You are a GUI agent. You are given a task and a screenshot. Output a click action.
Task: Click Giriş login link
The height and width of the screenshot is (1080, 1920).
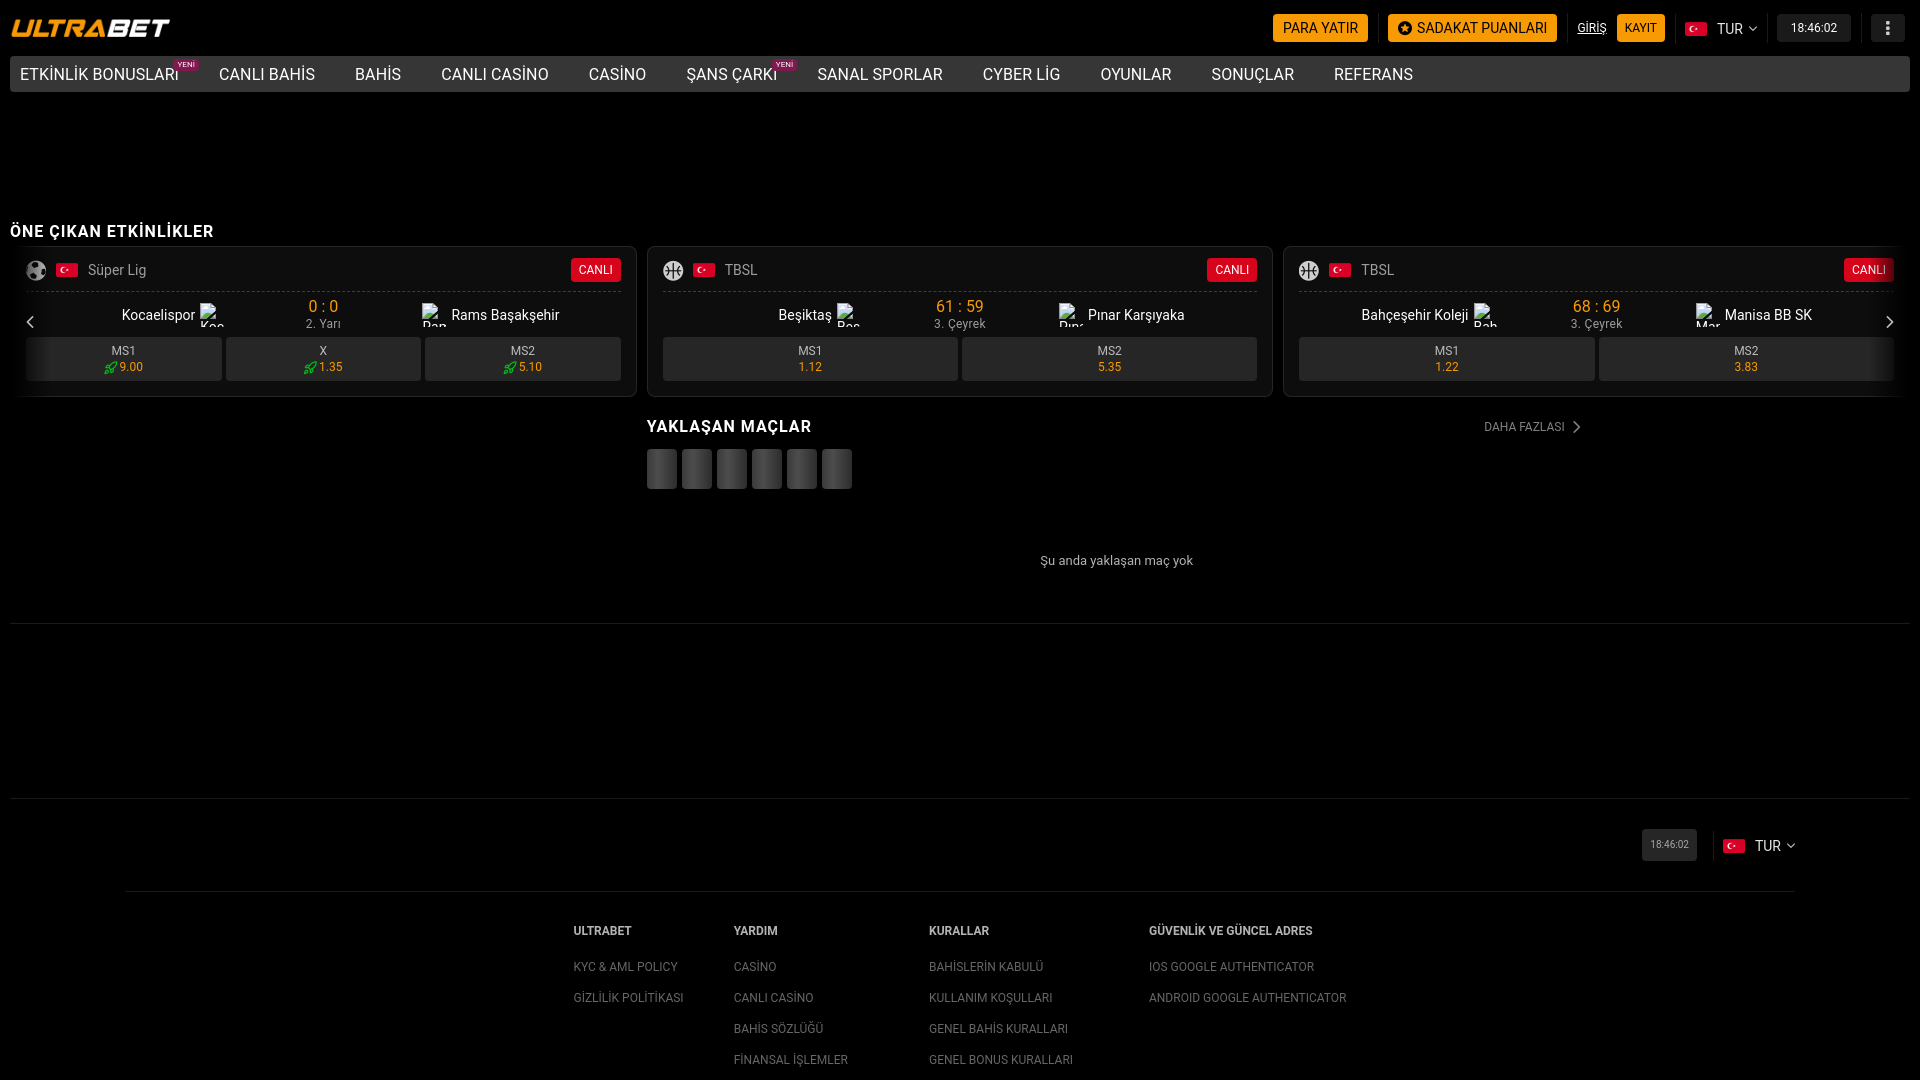[x=1592, y=28]
